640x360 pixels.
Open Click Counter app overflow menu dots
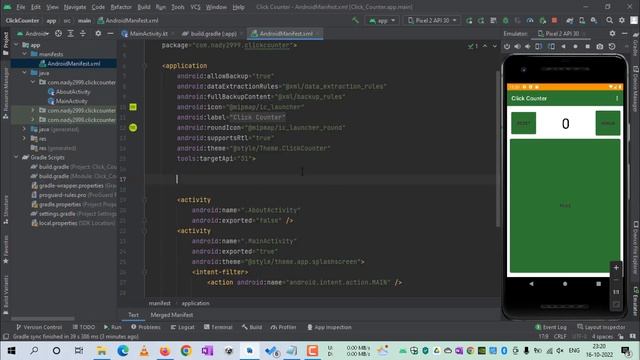click(617, 98)
